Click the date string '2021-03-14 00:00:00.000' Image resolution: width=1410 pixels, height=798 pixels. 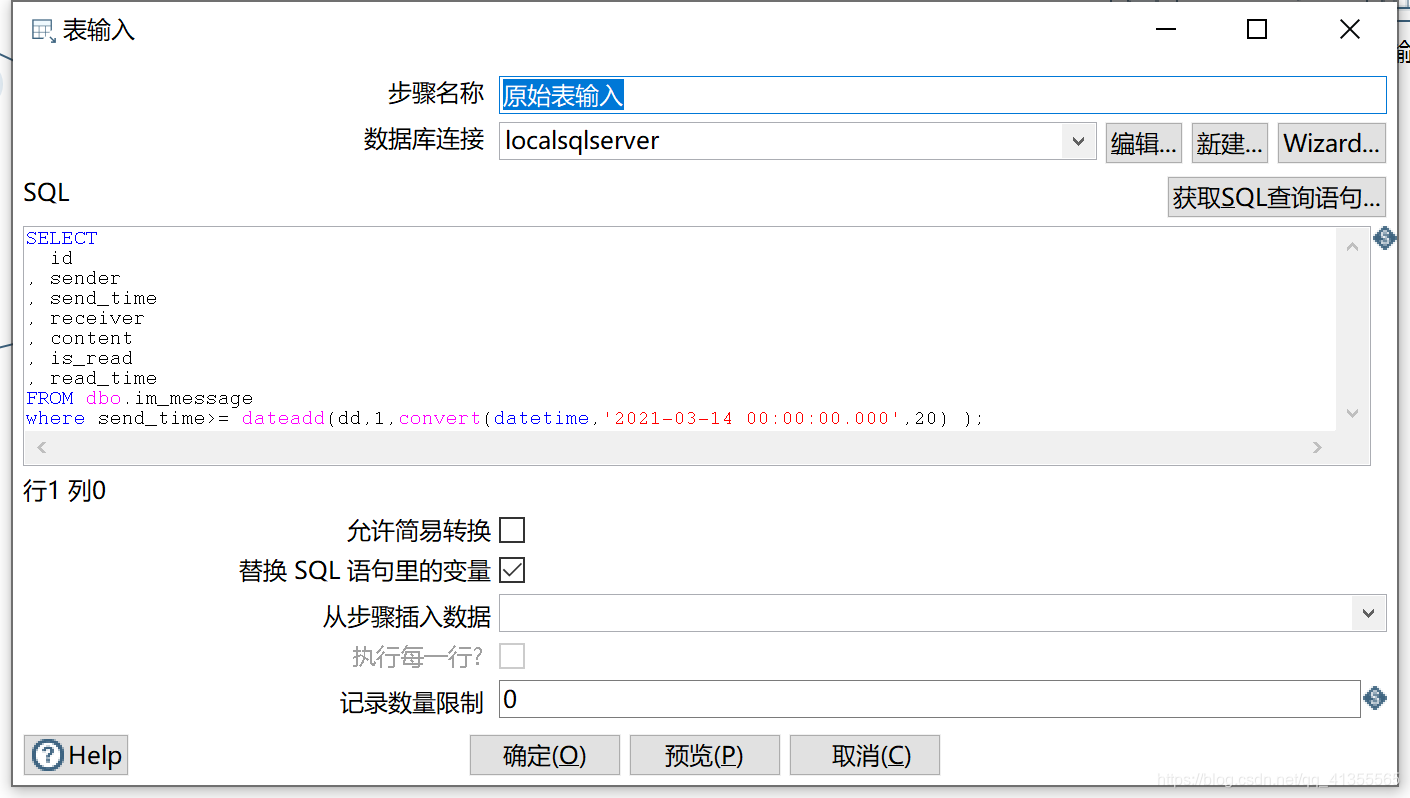pos(752,418)
